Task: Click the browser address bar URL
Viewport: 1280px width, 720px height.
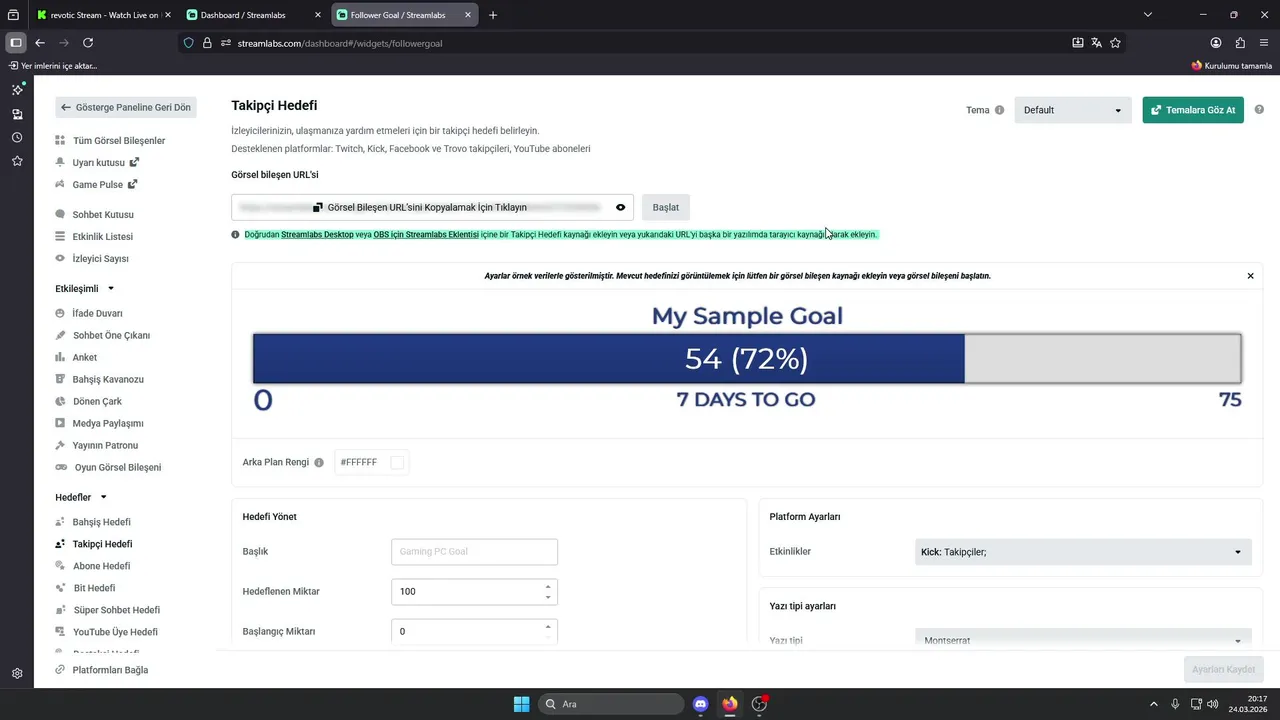Action: point(340,43)
